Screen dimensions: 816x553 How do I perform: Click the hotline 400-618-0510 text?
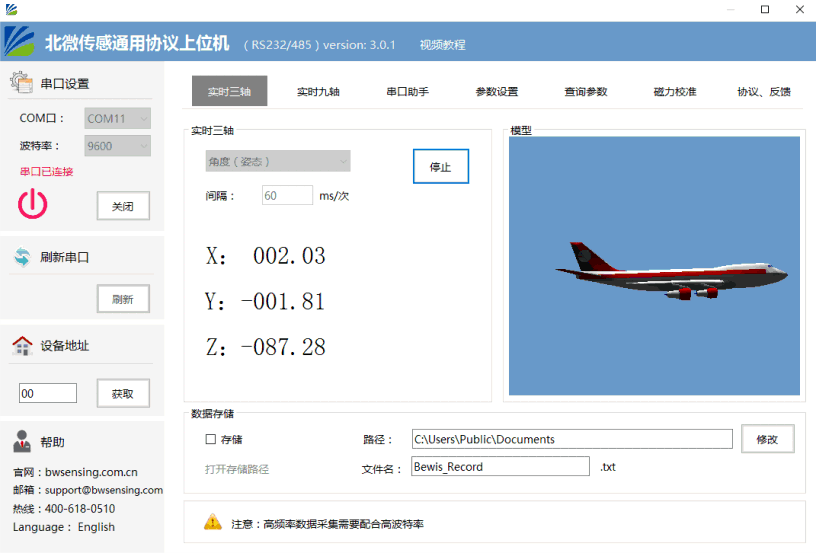80,508
